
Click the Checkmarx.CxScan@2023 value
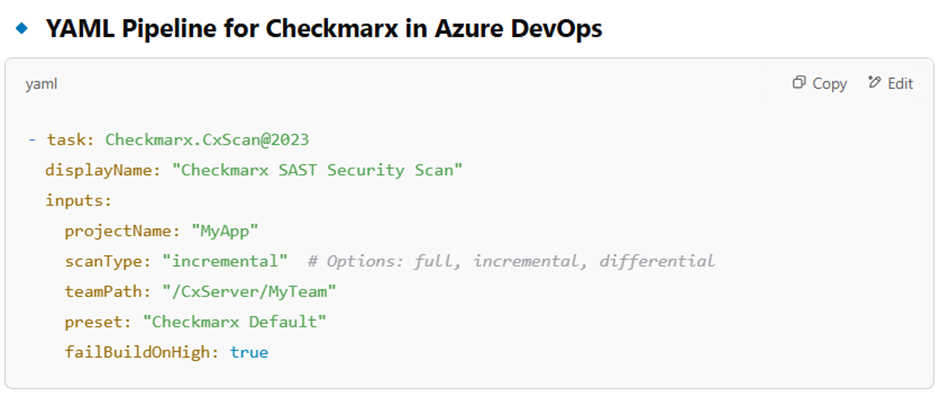(x=207, y=140)
